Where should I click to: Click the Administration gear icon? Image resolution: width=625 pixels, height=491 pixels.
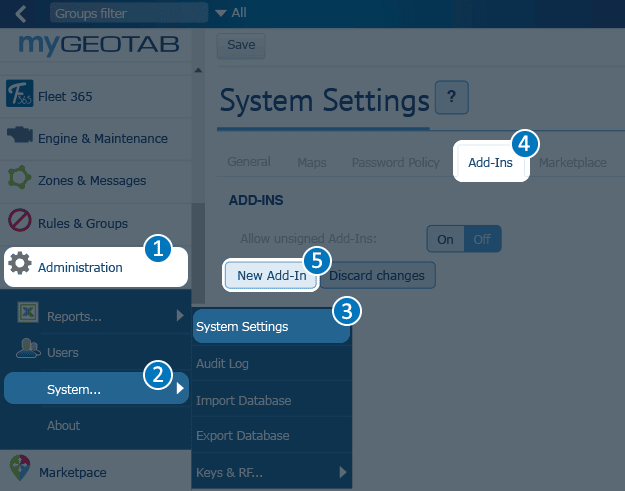coord(20,263)
